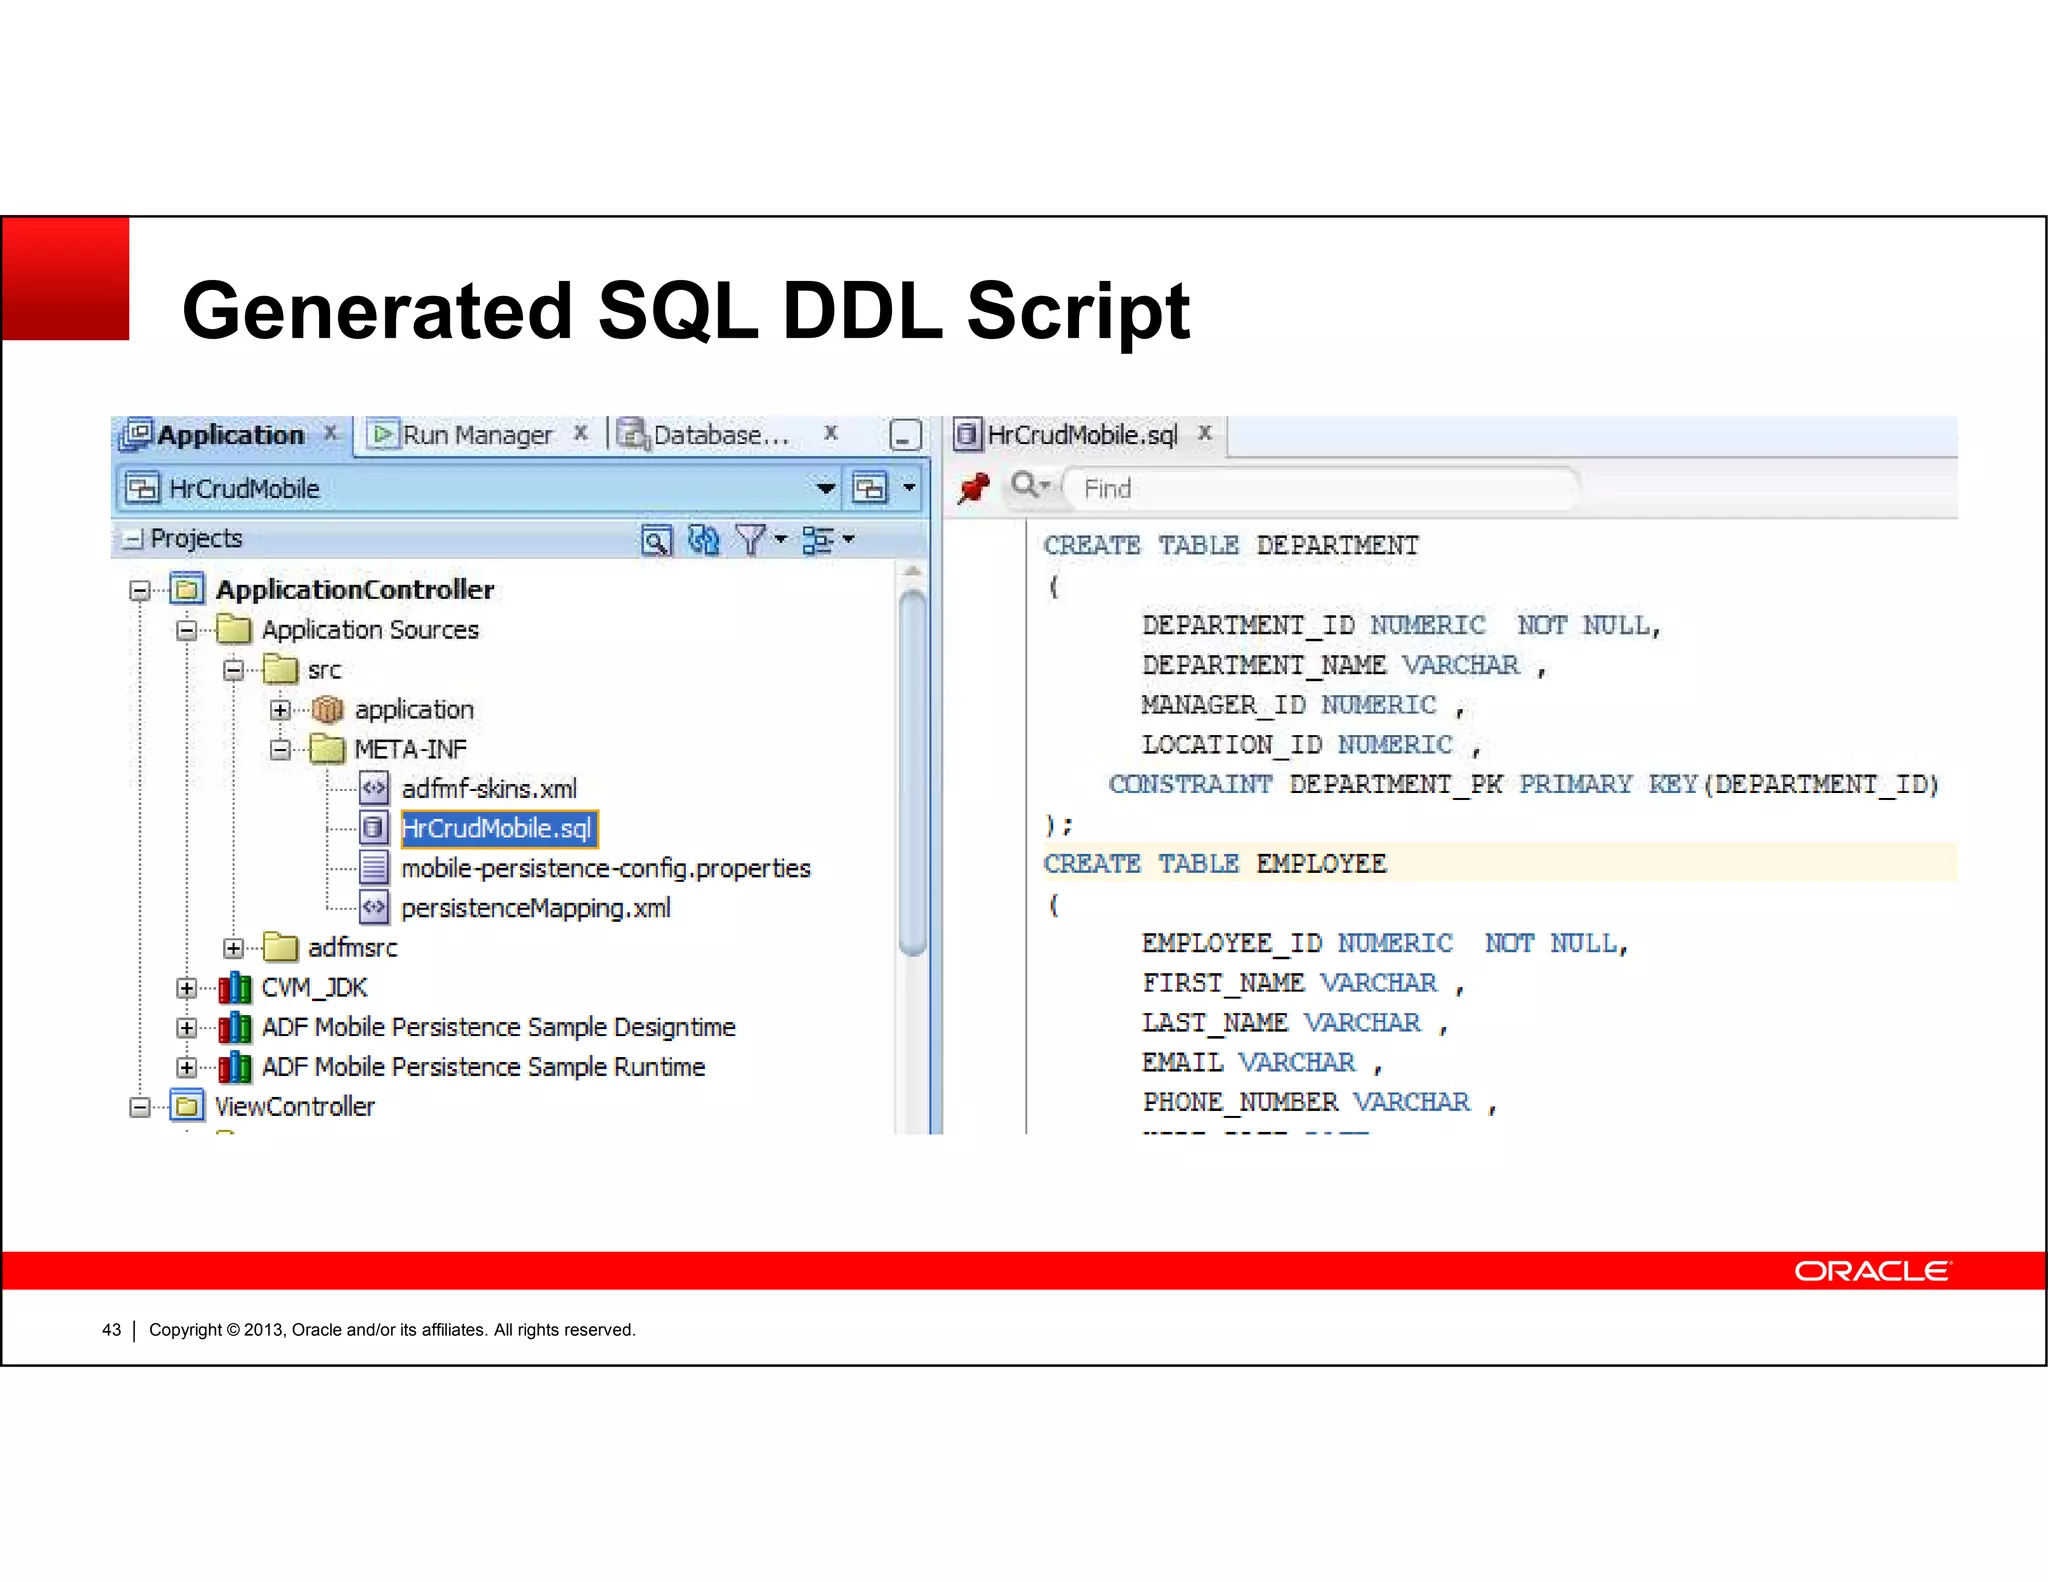Click the CVM_JDK library books icon
The image size is (2048, 1582).
click(235, 988)
